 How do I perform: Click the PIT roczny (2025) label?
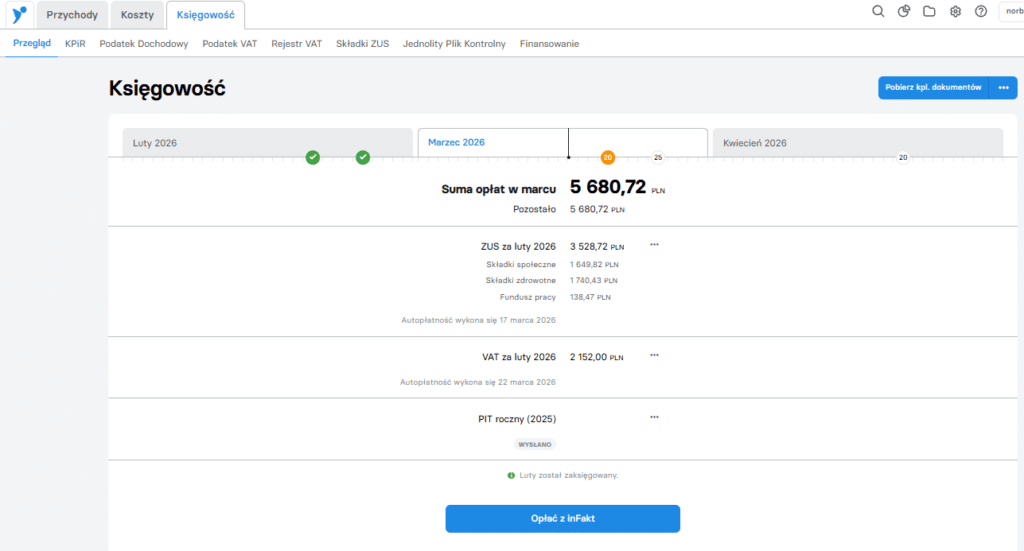coord(517,418)
